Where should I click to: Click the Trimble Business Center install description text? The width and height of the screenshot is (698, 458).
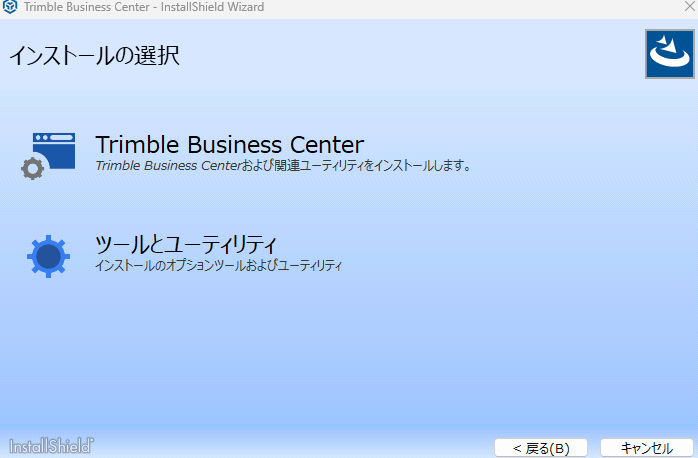pos(283,166)
